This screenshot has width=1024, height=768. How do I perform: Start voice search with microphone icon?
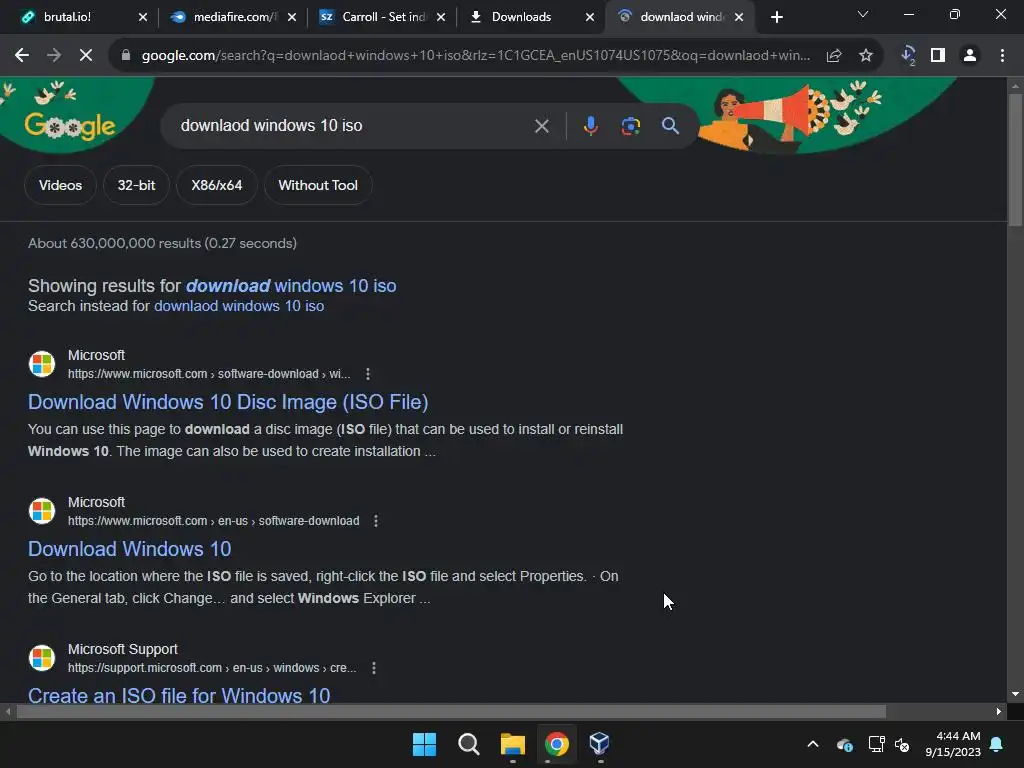click(x=590, y=126)
